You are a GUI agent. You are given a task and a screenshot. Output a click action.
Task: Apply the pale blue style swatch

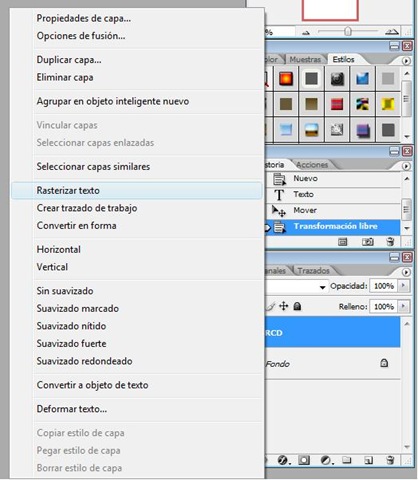coord(286,130)
